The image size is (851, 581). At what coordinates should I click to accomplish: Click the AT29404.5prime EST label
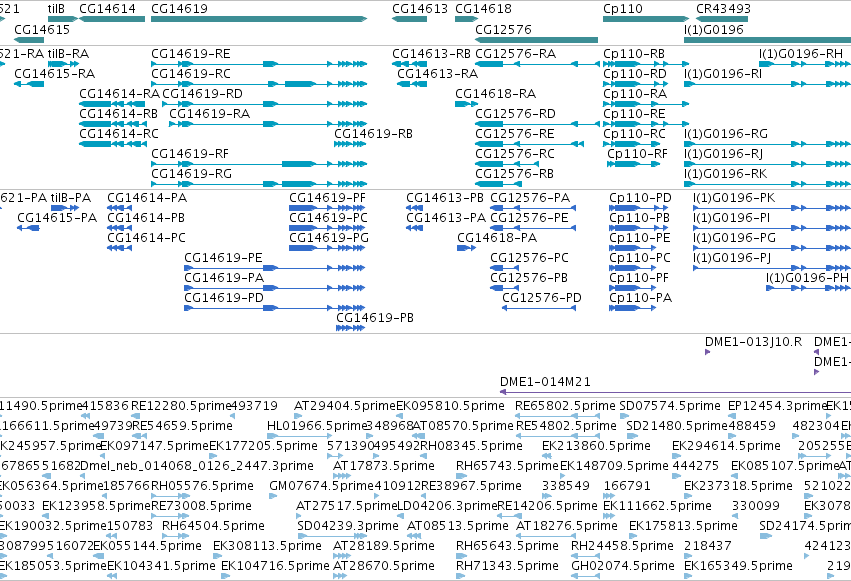click(345, 406)
